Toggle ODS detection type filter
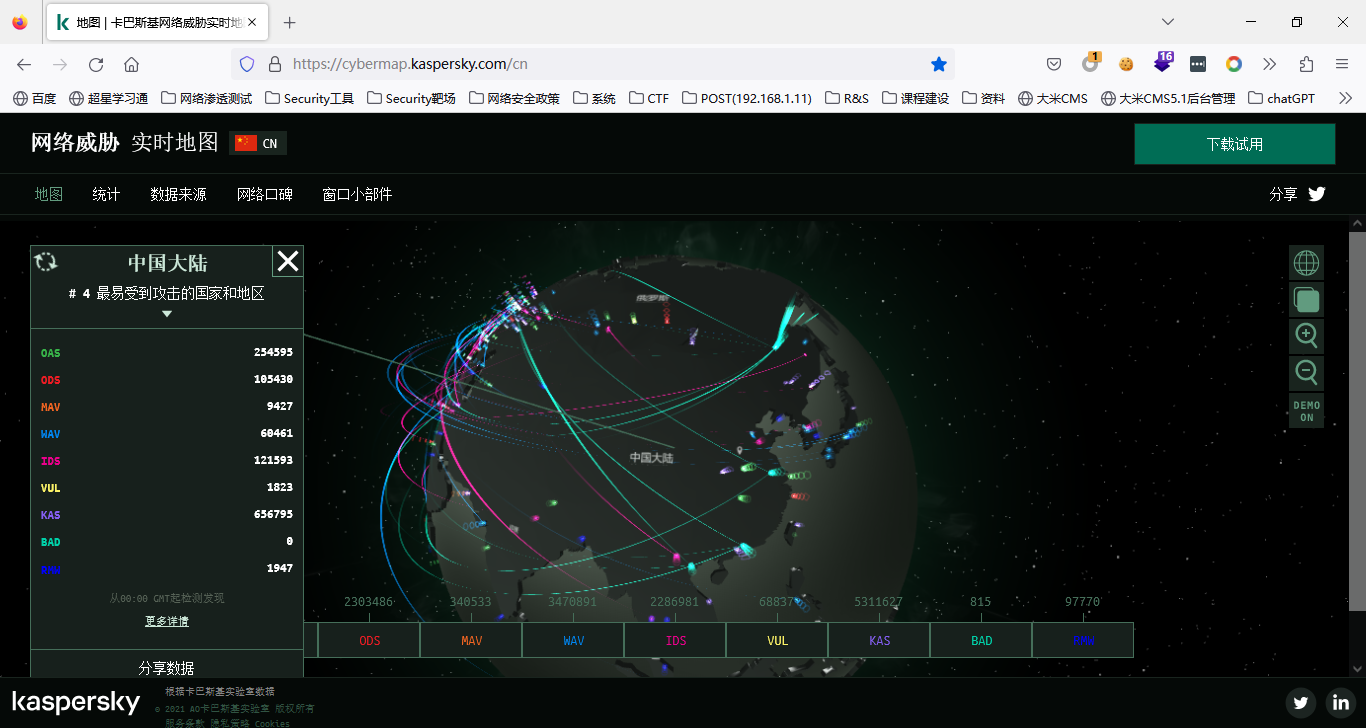Image resolution: width=1366 pixels, height=728 pixels. point(369,640)
